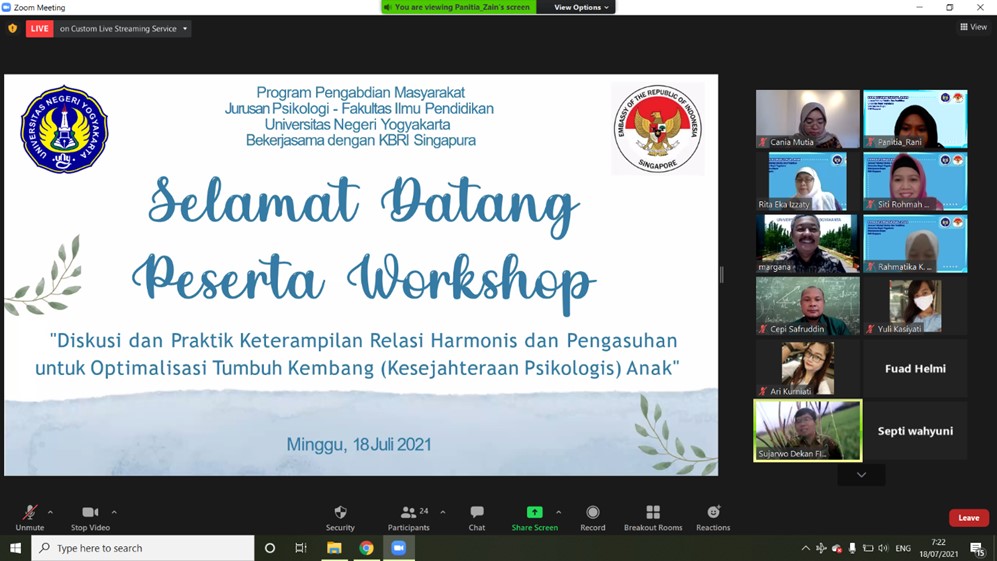Open File Explorer from the taskbar

334,548
